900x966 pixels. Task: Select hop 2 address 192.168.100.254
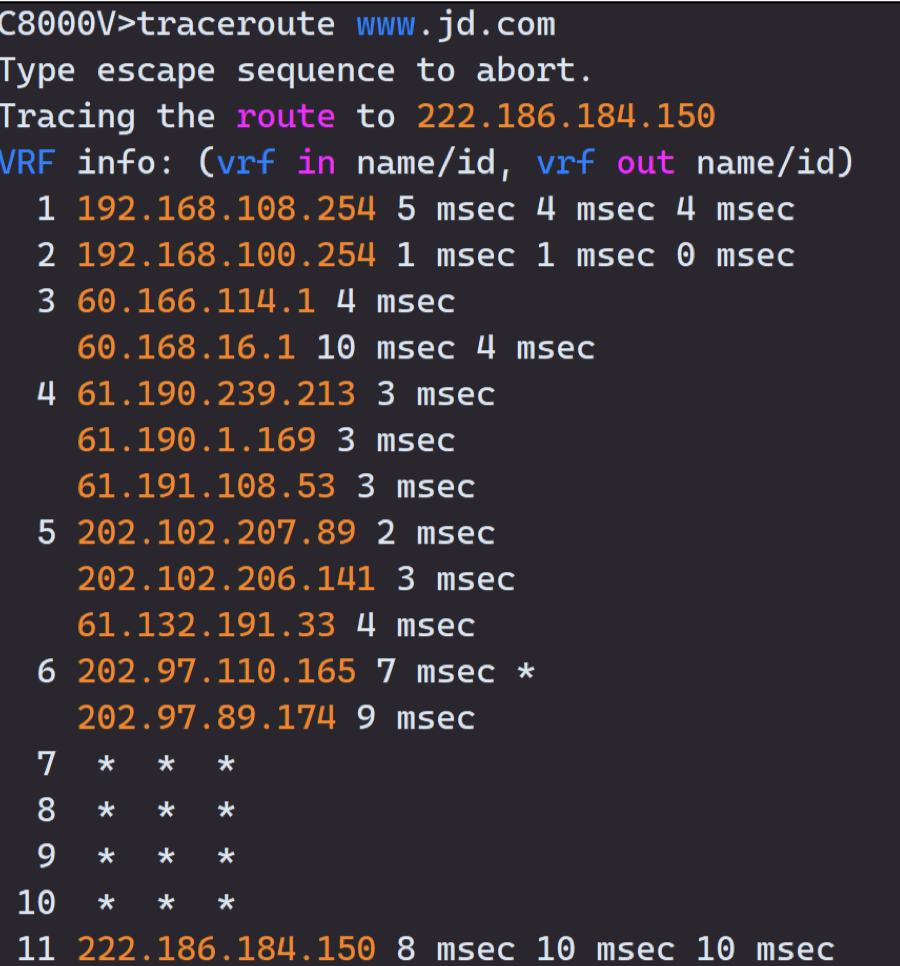[226, 255]
